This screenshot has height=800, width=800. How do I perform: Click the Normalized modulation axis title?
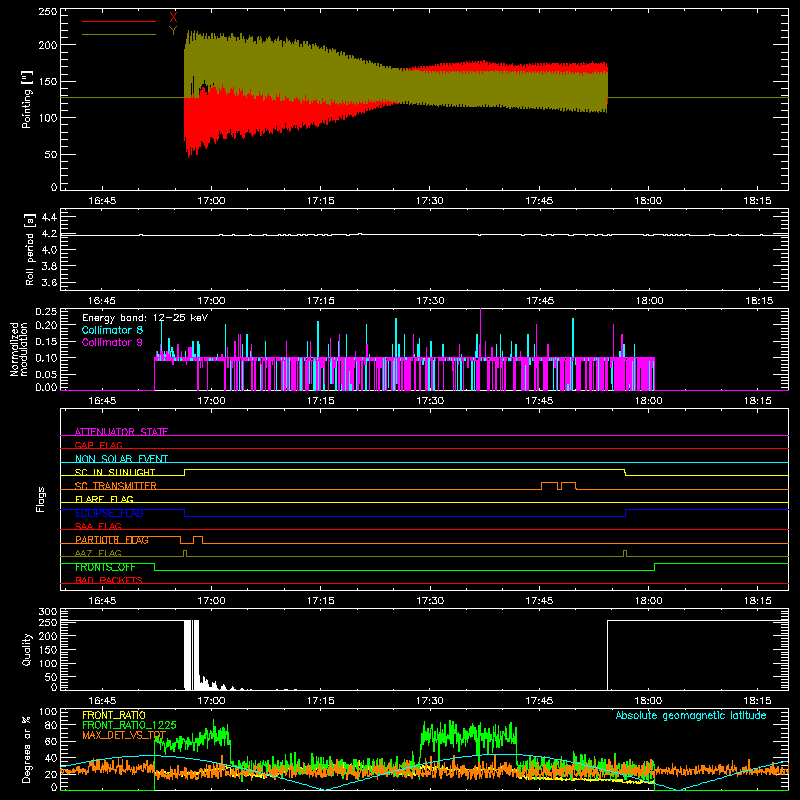tap(19, 349)
